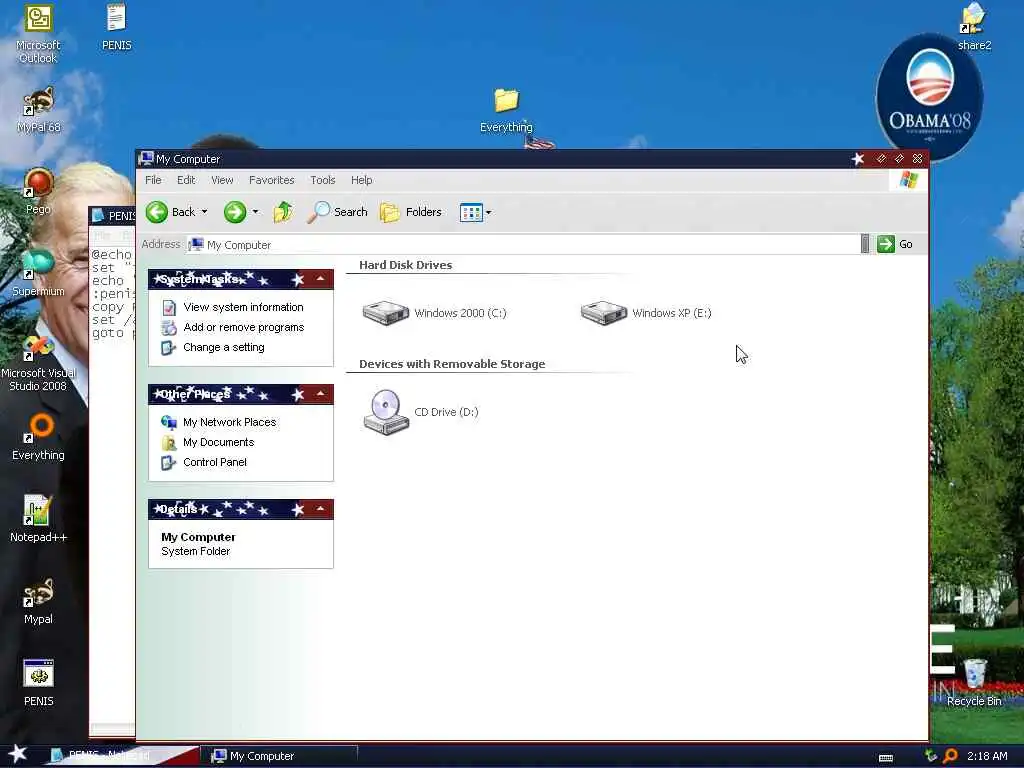This screenshot has height=768, width=1024.
Task: Activate the PENIS Notepad window title bar
Action: [x=112, y=216]
